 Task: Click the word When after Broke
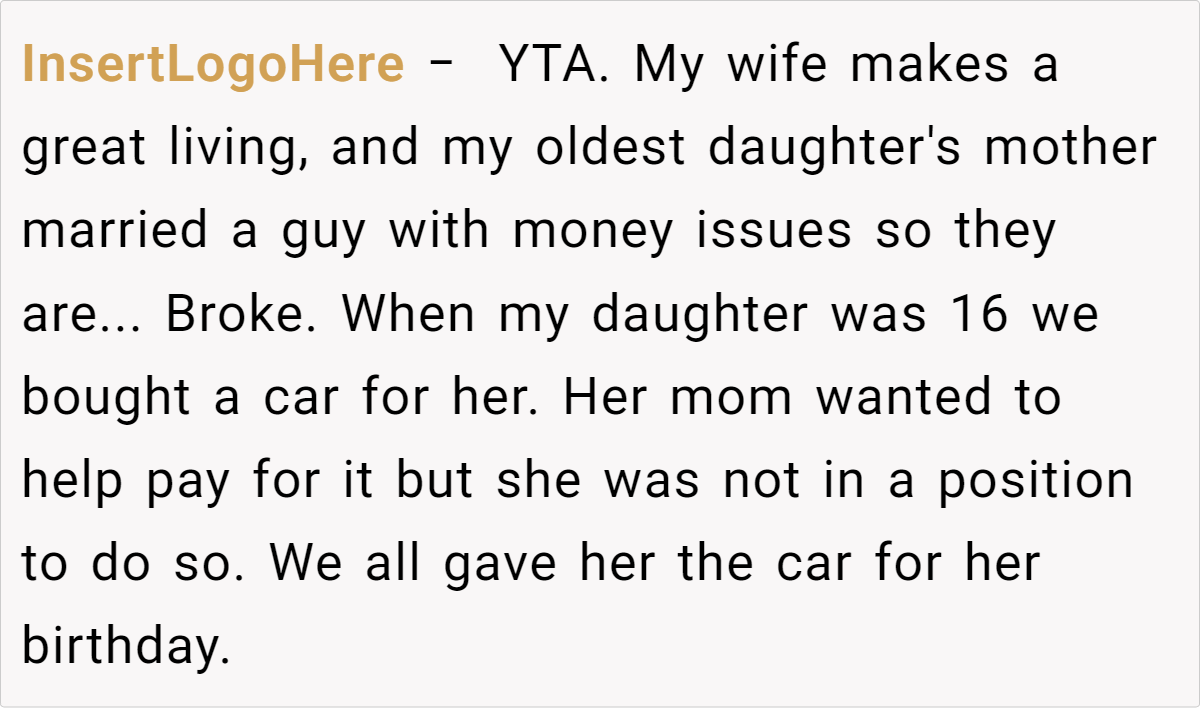point(409,315)
